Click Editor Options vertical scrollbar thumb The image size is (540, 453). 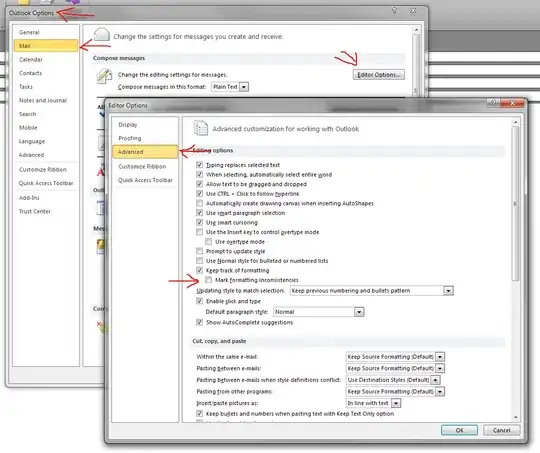coord(515,203)
